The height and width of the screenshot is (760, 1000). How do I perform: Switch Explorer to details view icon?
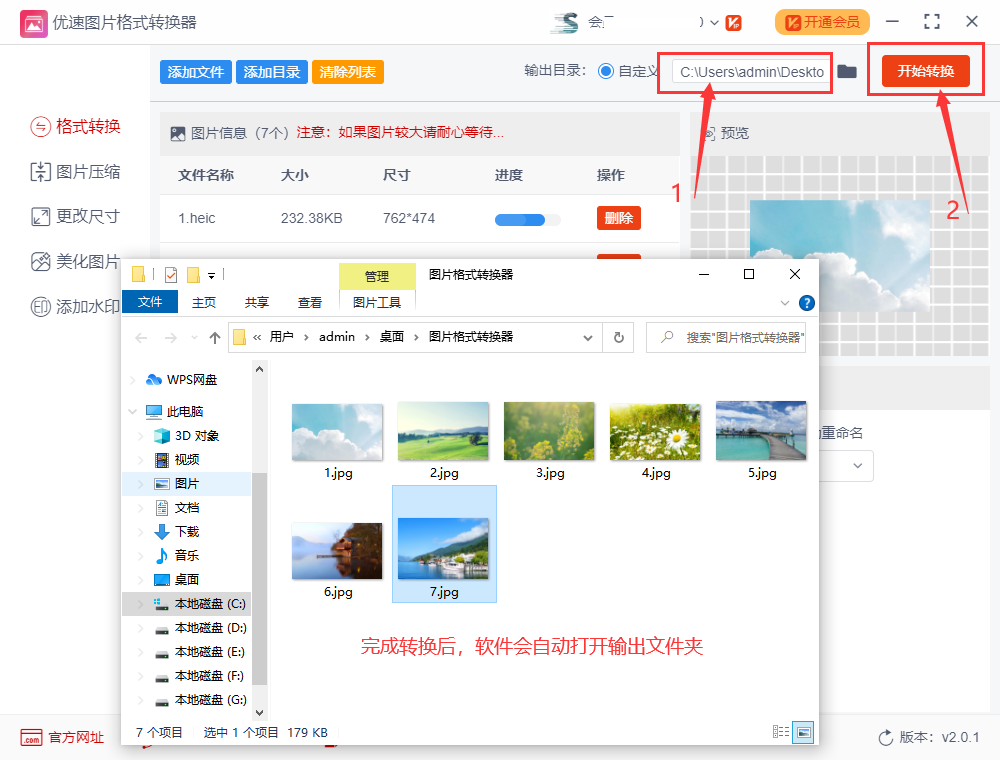tap(779, 732)
